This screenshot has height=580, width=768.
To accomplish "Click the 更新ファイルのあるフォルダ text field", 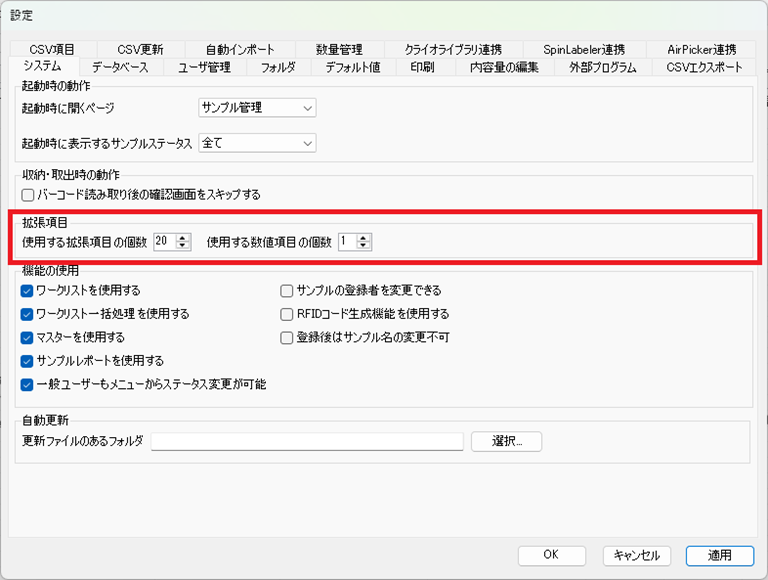I will click(307, 441).
